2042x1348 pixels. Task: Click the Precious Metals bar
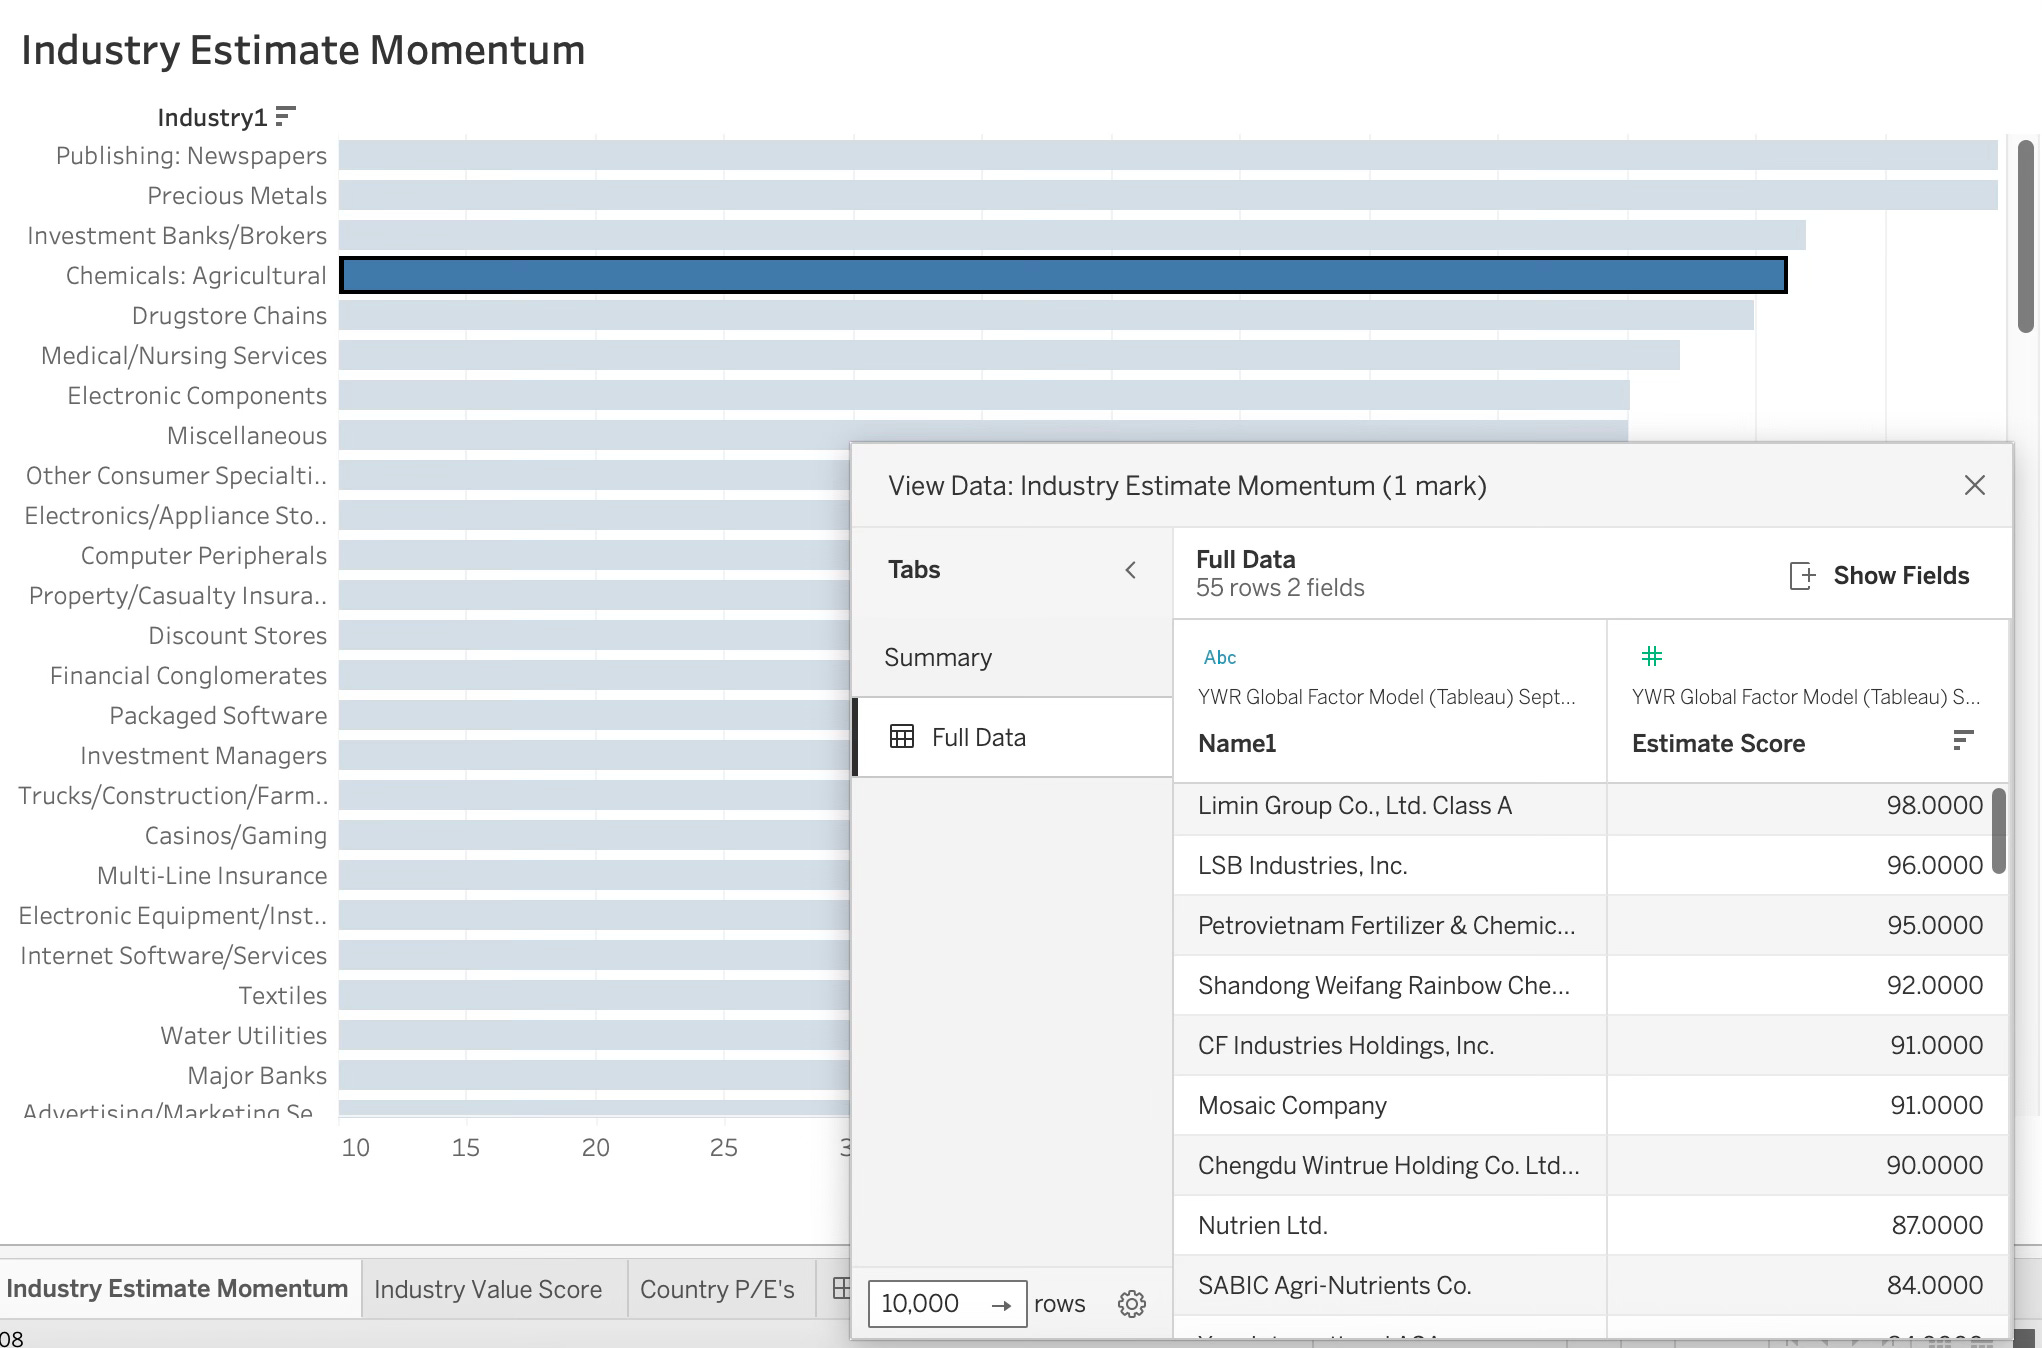tap(1166, 196)
